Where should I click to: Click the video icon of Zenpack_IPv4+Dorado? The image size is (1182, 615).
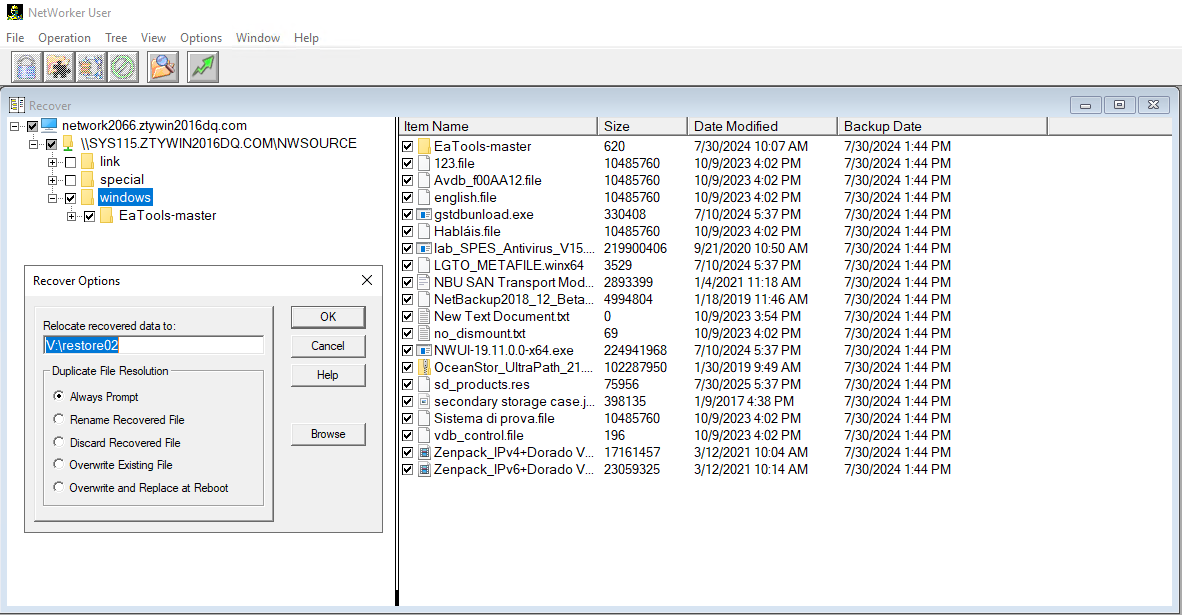pyautogui.click(x=424, y=453)
